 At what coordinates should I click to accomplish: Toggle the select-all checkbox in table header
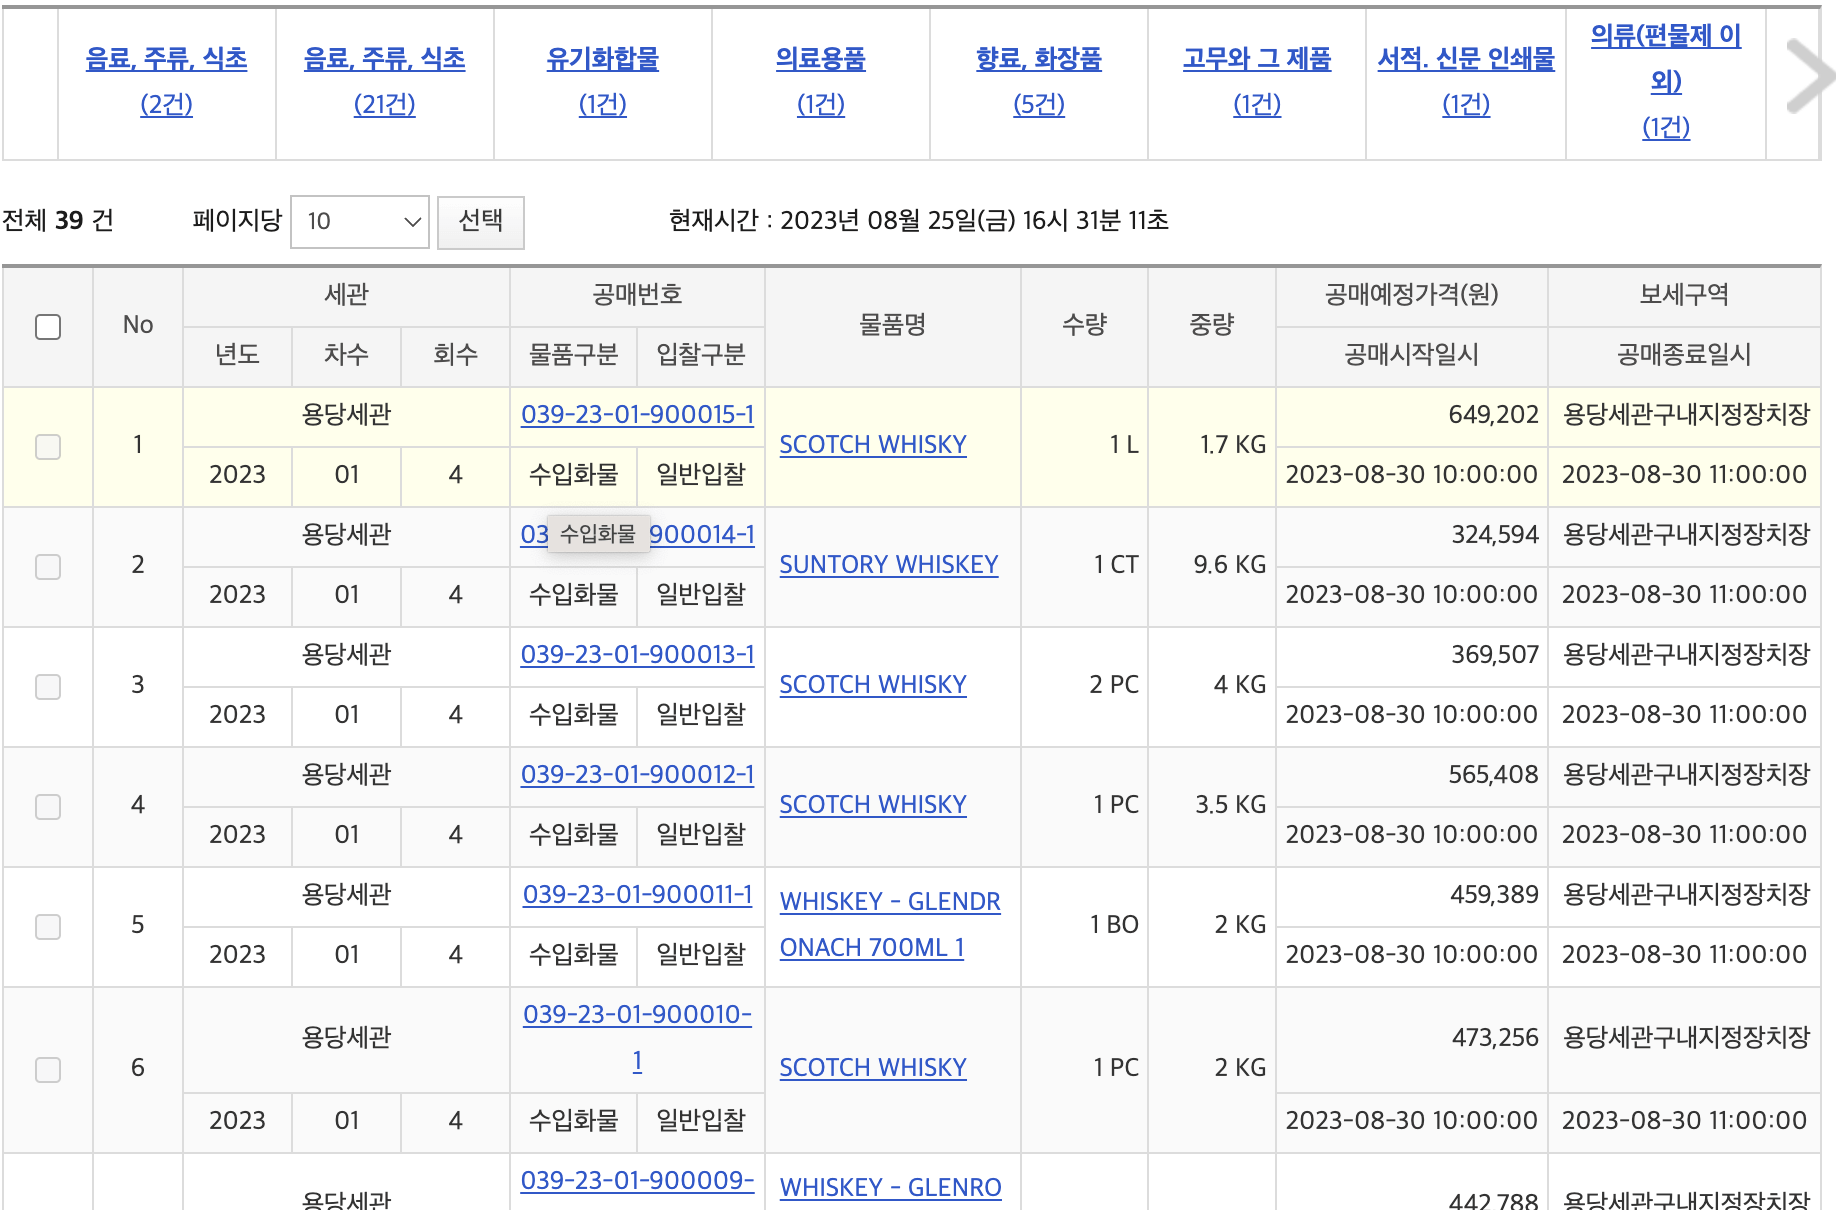click(48, 327)
